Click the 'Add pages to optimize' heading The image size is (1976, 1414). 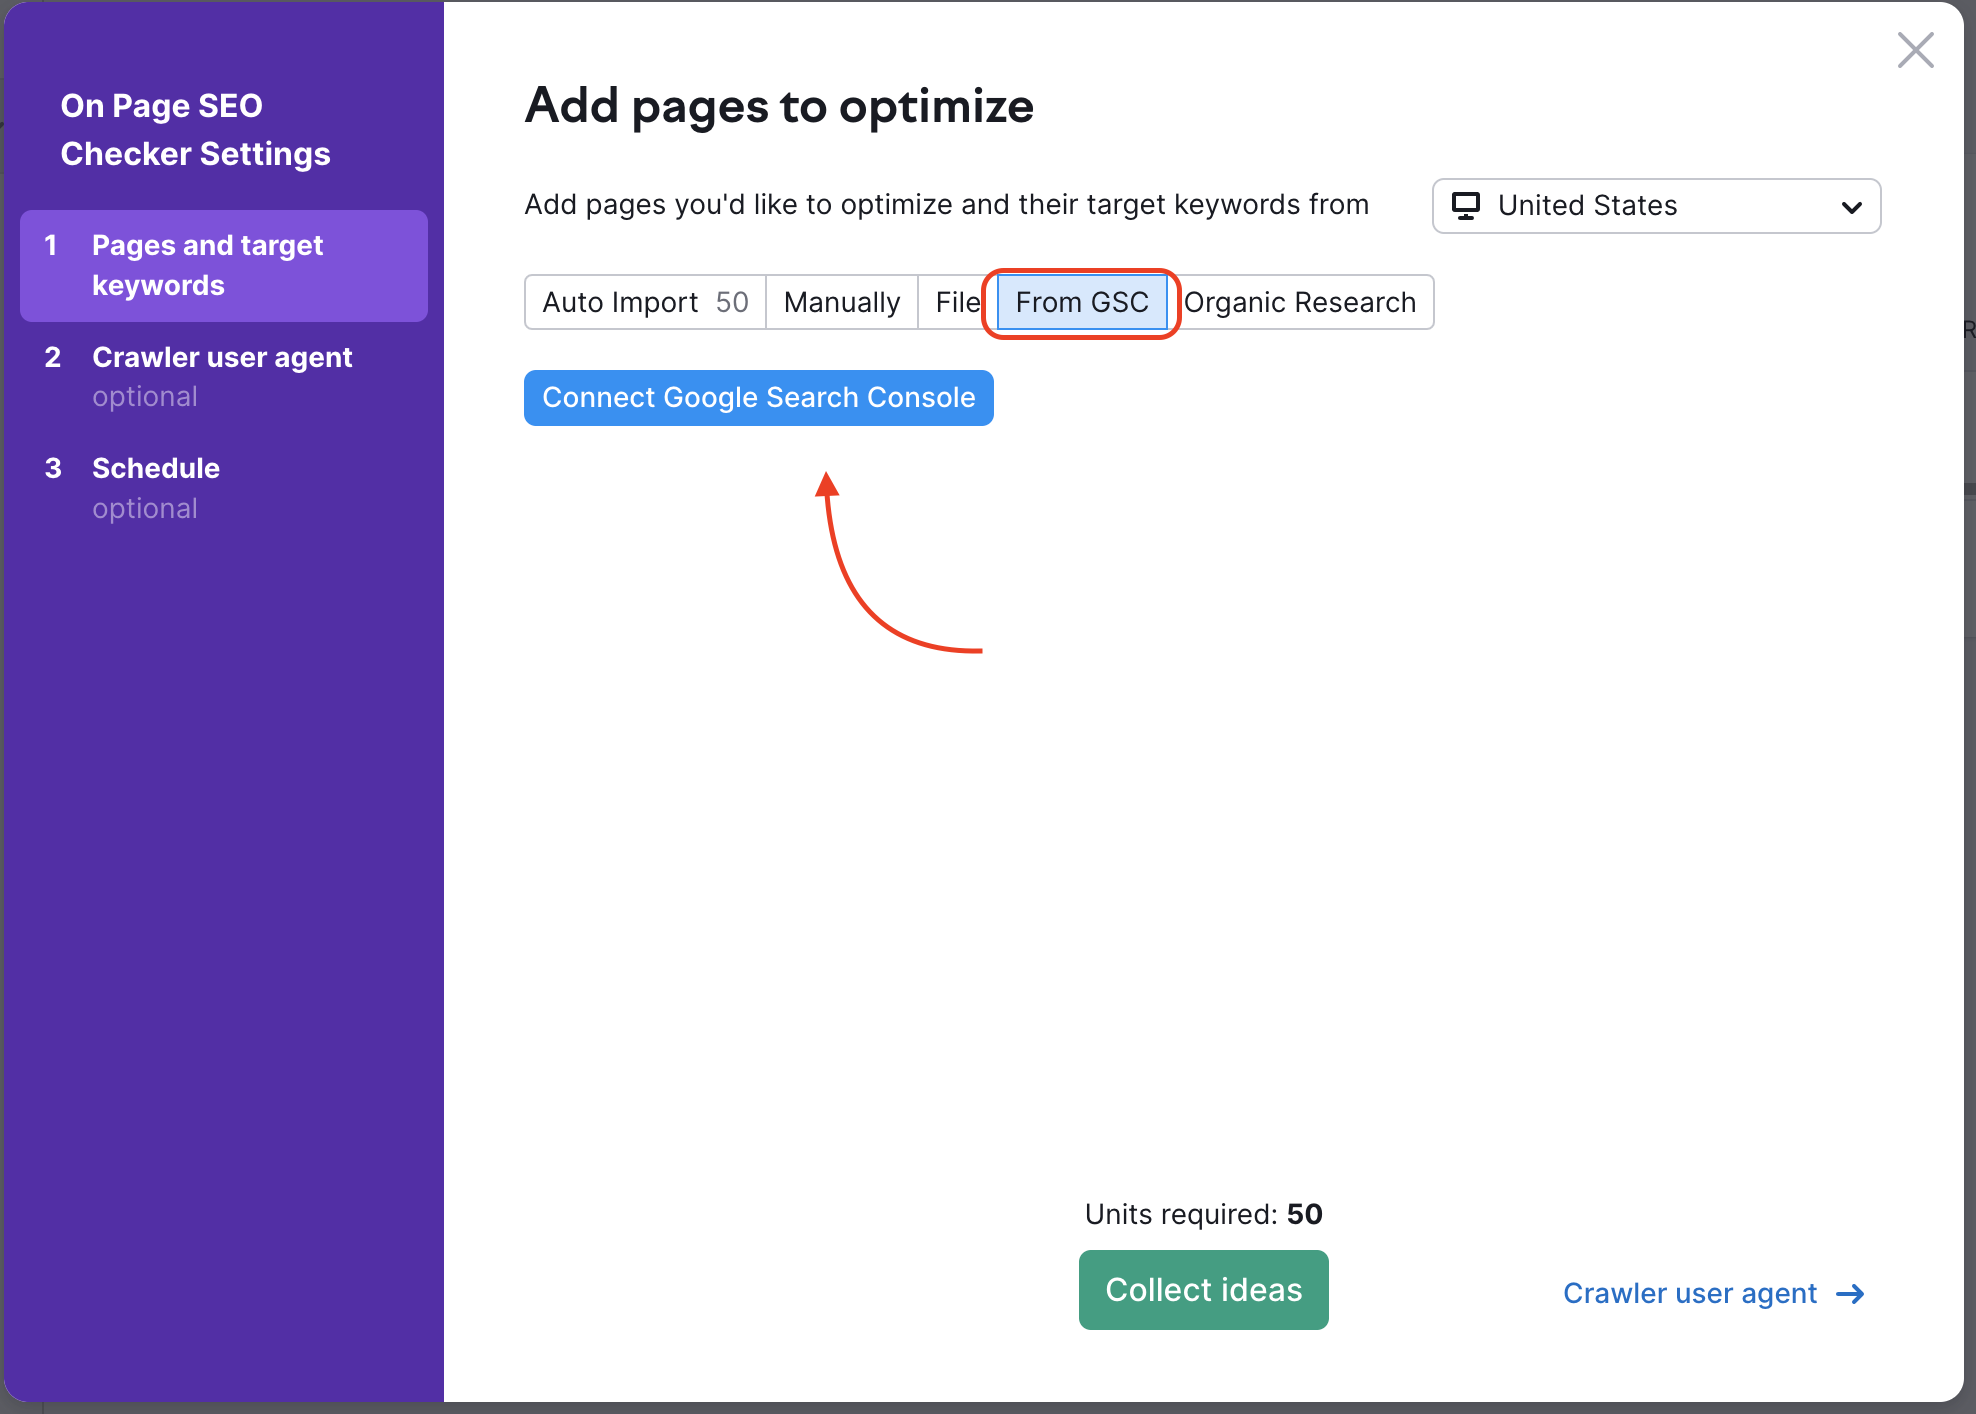coord(779,106)
